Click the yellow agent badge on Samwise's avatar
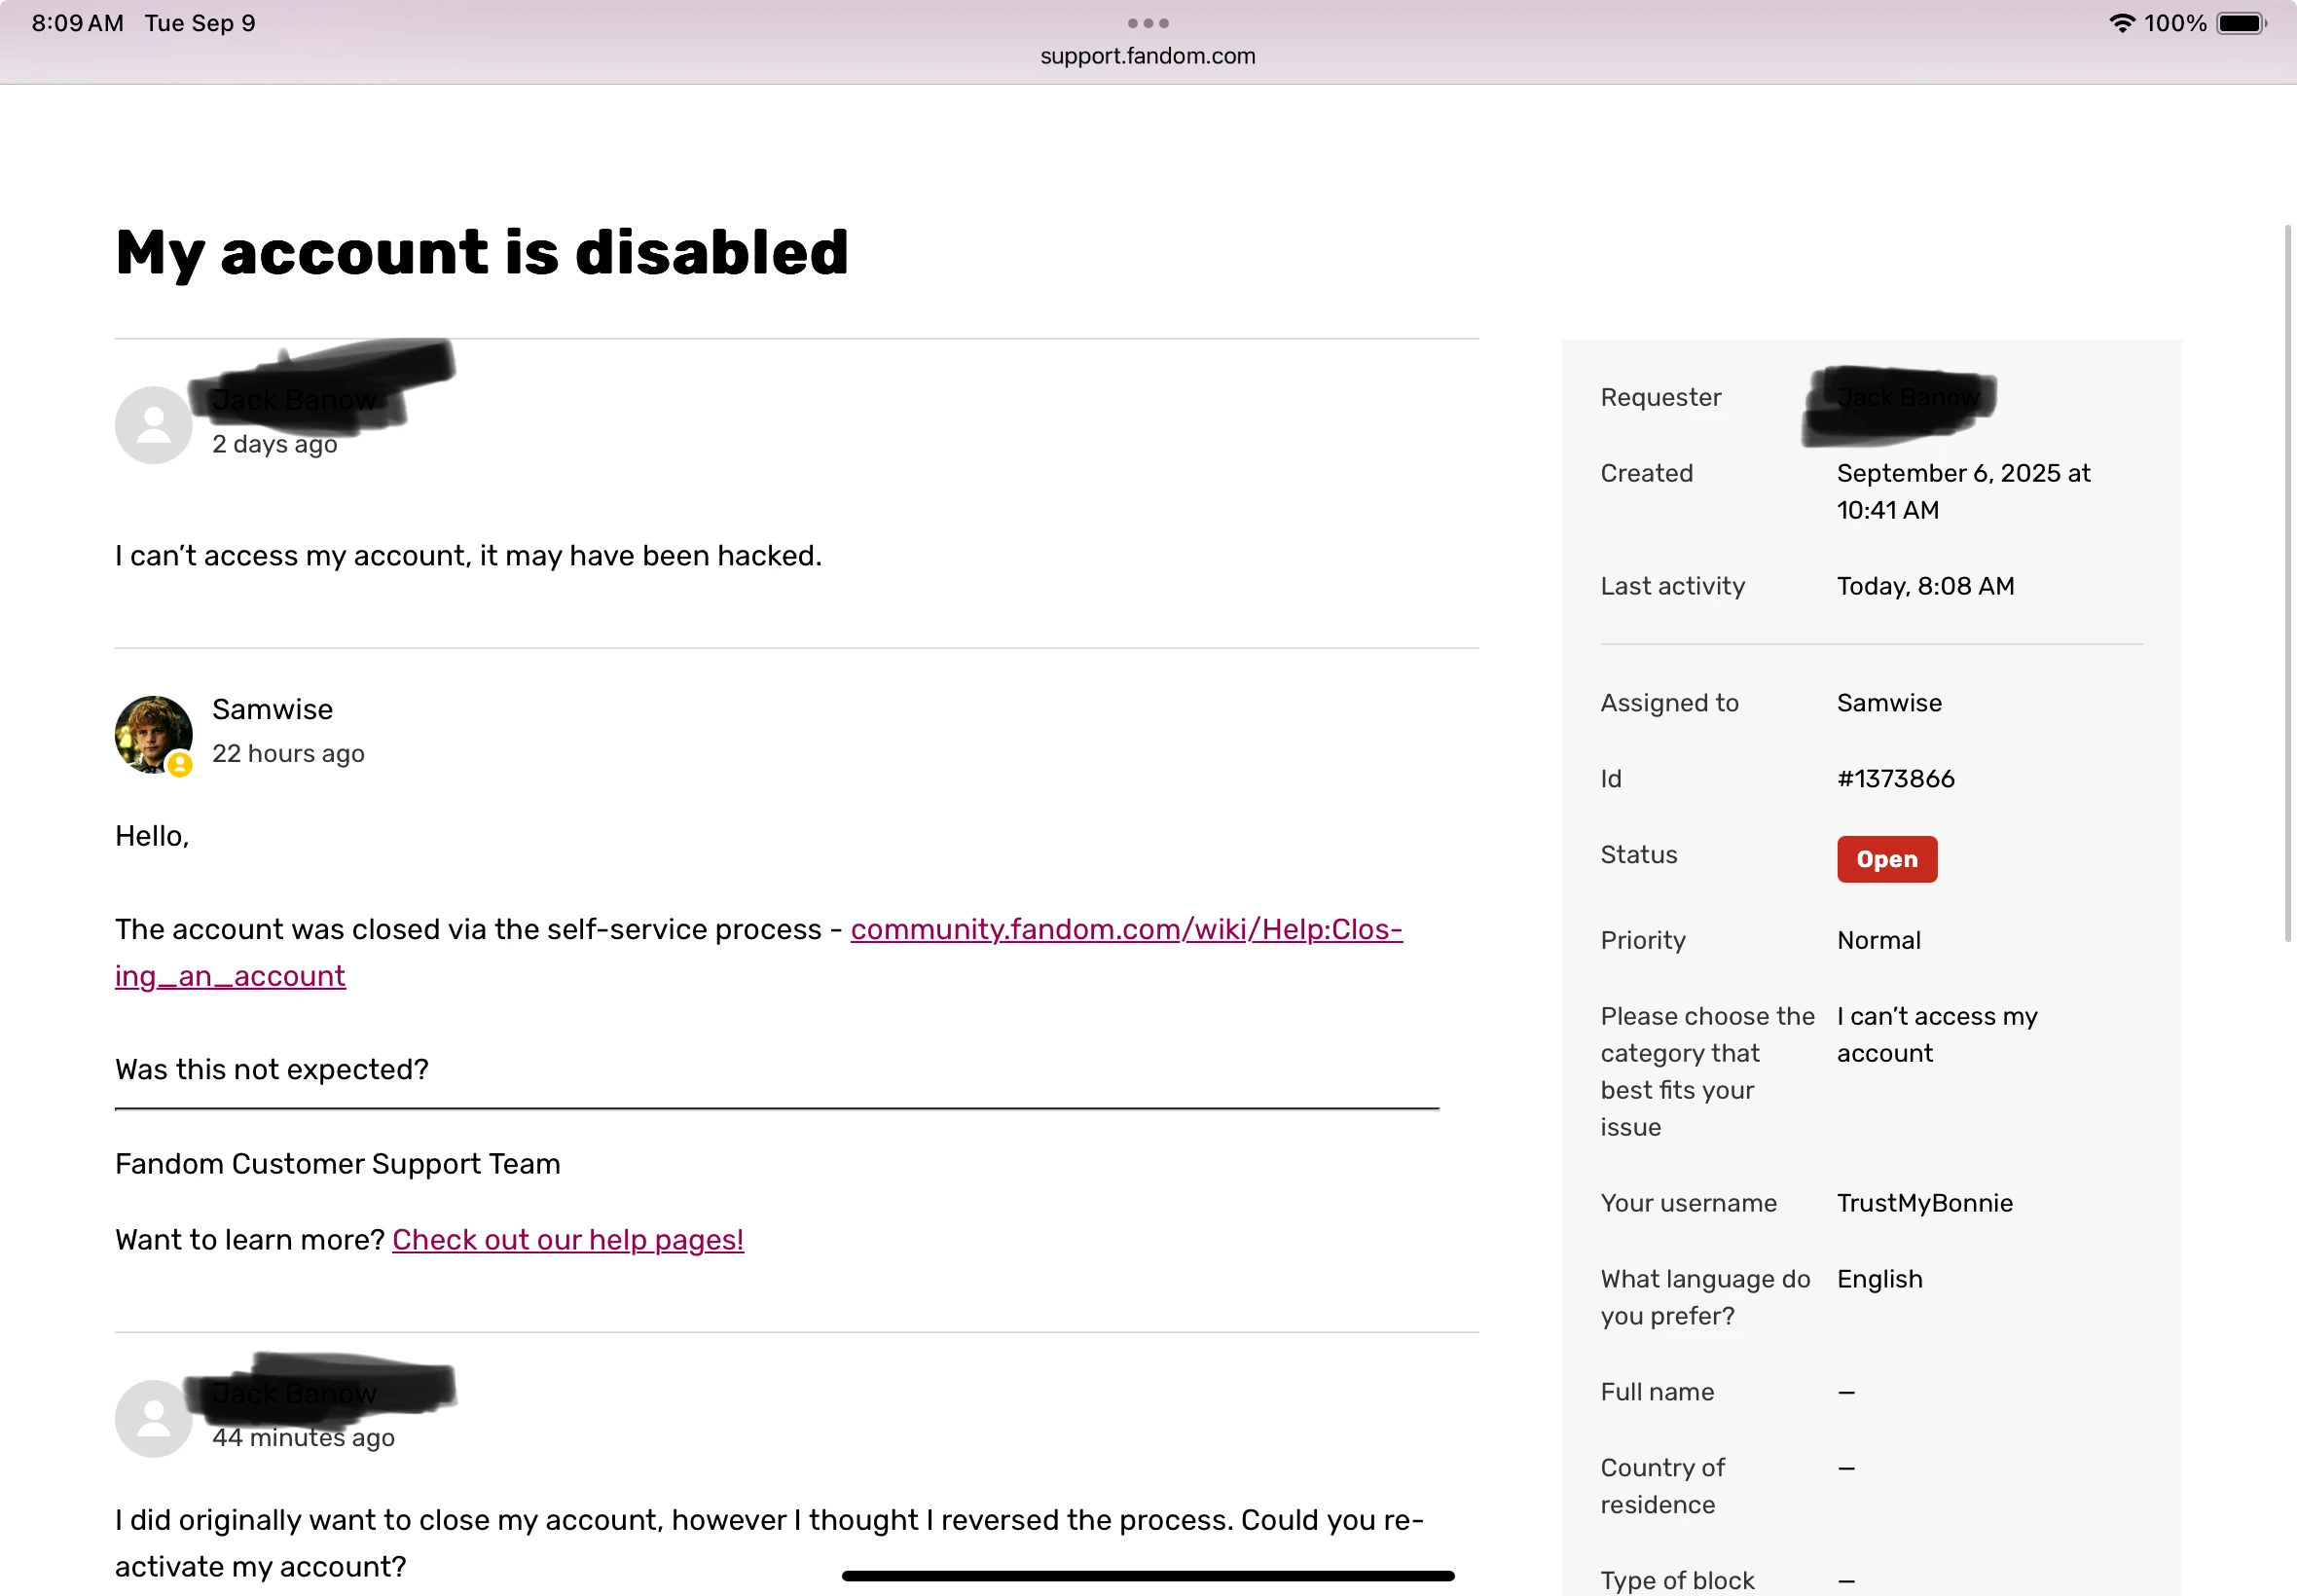This screenshot has height=1596, width=2297. (x=180, y=765)
